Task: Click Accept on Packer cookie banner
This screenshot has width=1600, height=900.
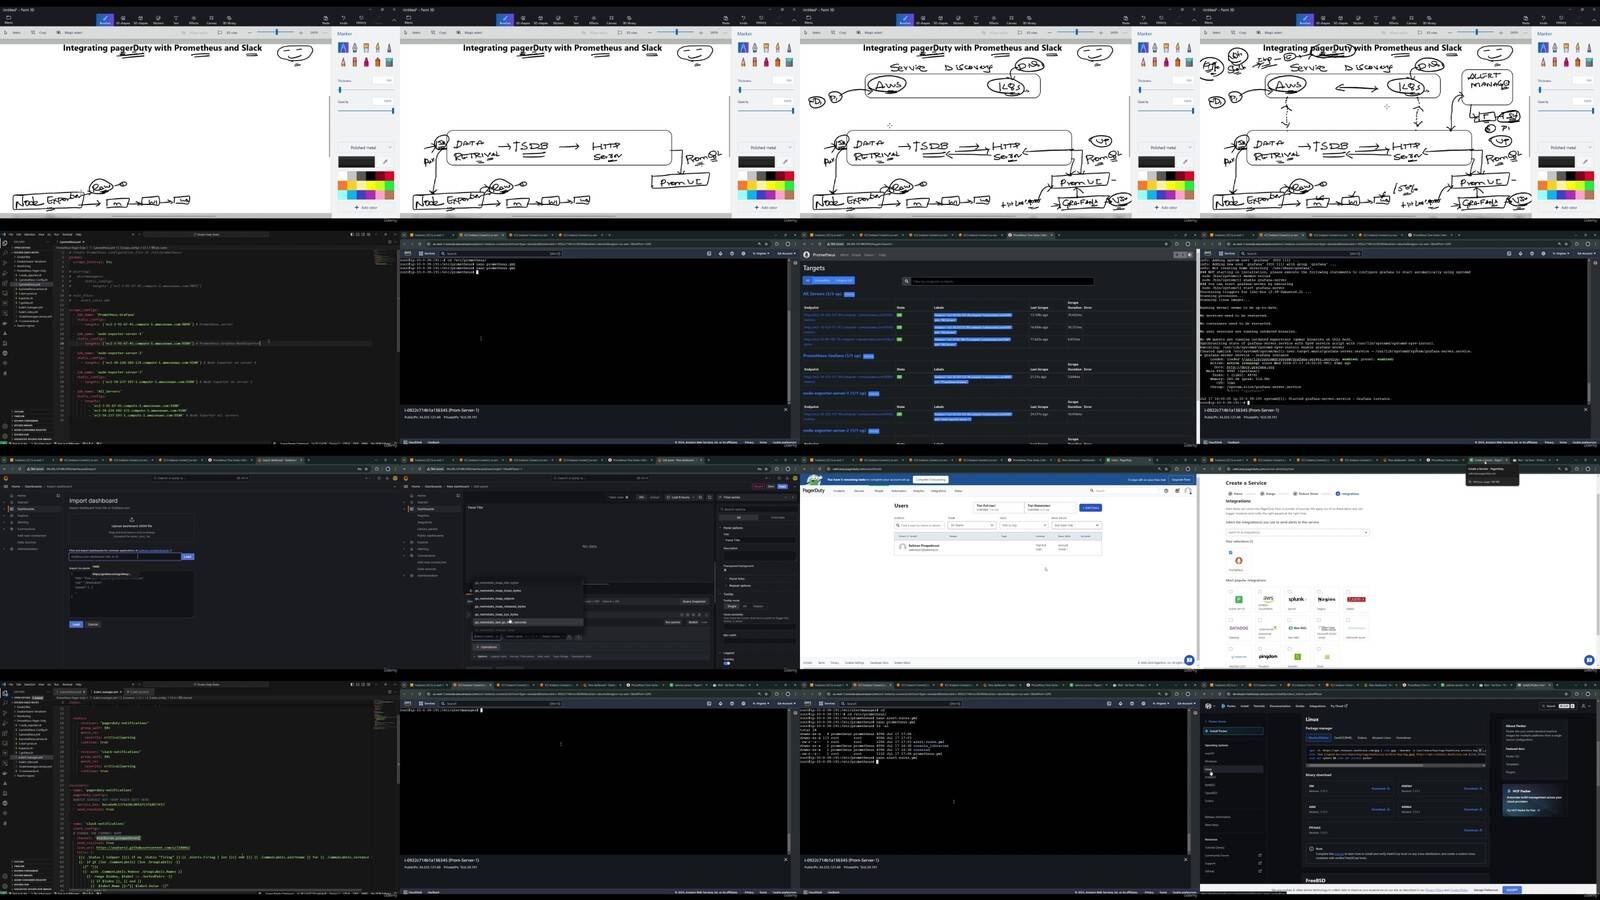Action: pyautogui.click(x=1511, y=889)
